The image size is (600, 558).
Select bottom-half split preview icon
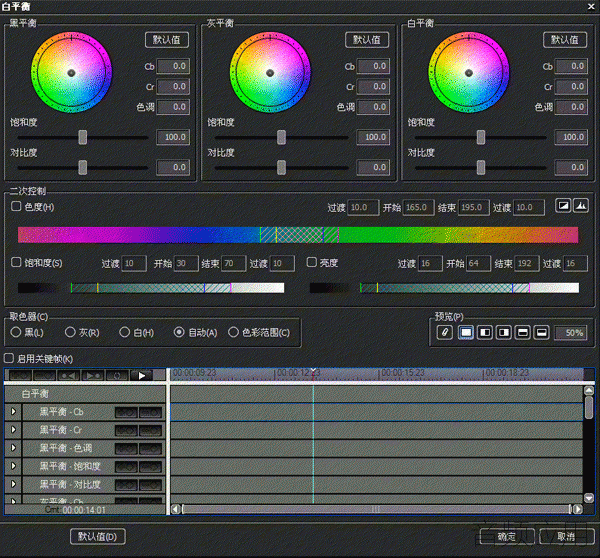[x=541, y=332]
